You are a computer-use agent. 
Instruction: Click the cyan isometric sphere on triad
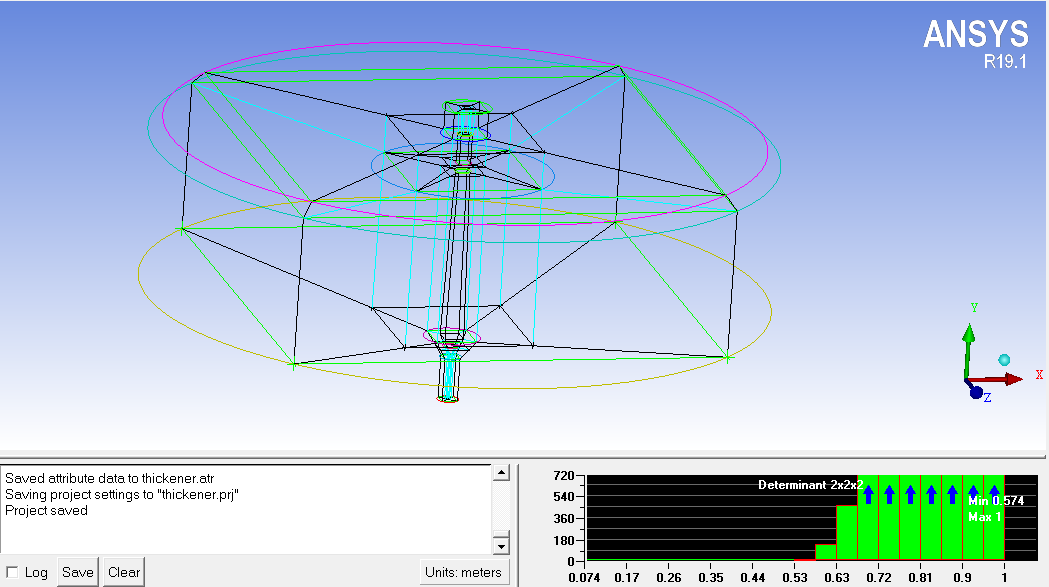[x=1004, y=360]
